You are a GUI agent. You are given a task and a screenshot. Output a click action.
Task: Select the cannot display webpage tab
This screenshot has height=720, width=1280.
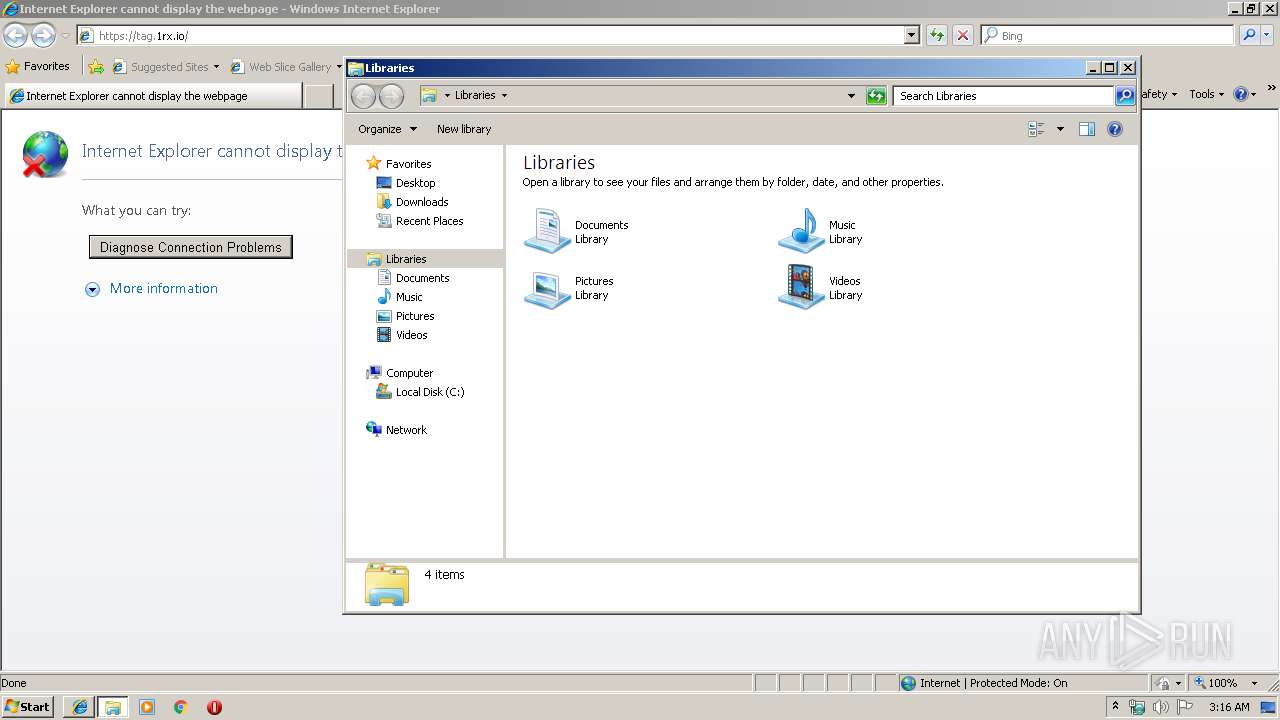pos(152,96)
